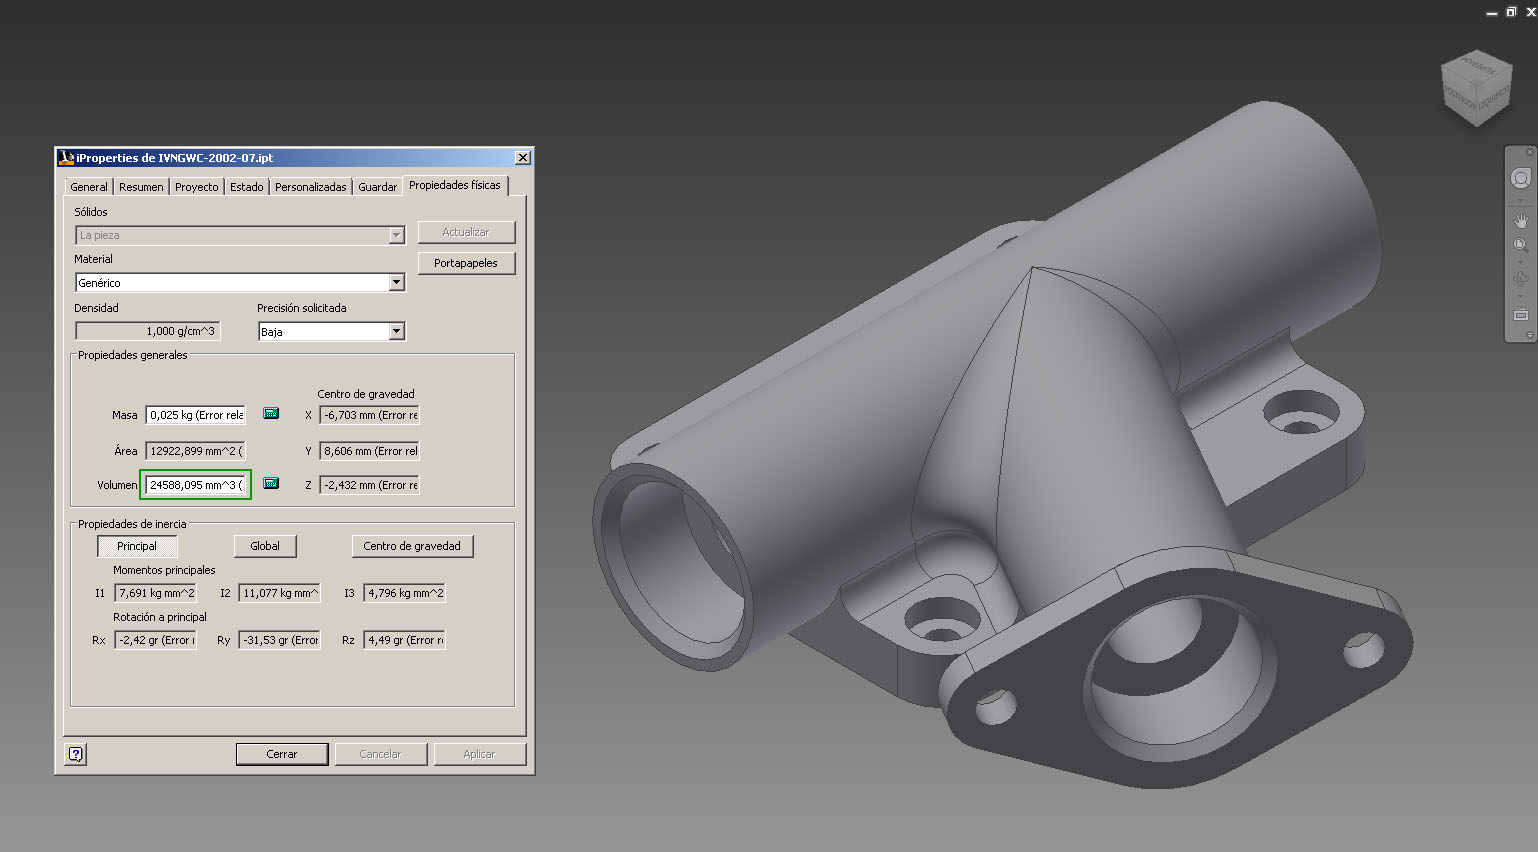The height and width of the screenshot is (852, 1538).
Task: Select the Propiedades físicas tab
Action: tap(455, 185)
